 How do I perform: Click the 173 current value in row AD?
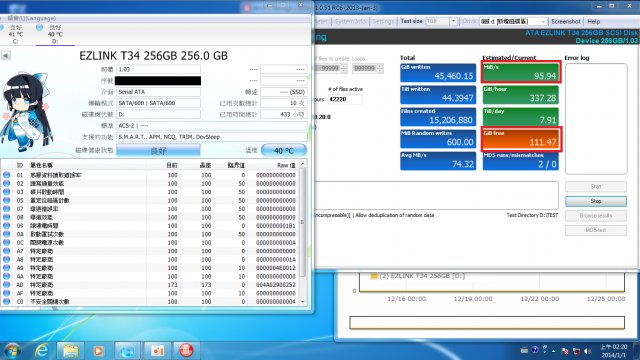(172, 284)
